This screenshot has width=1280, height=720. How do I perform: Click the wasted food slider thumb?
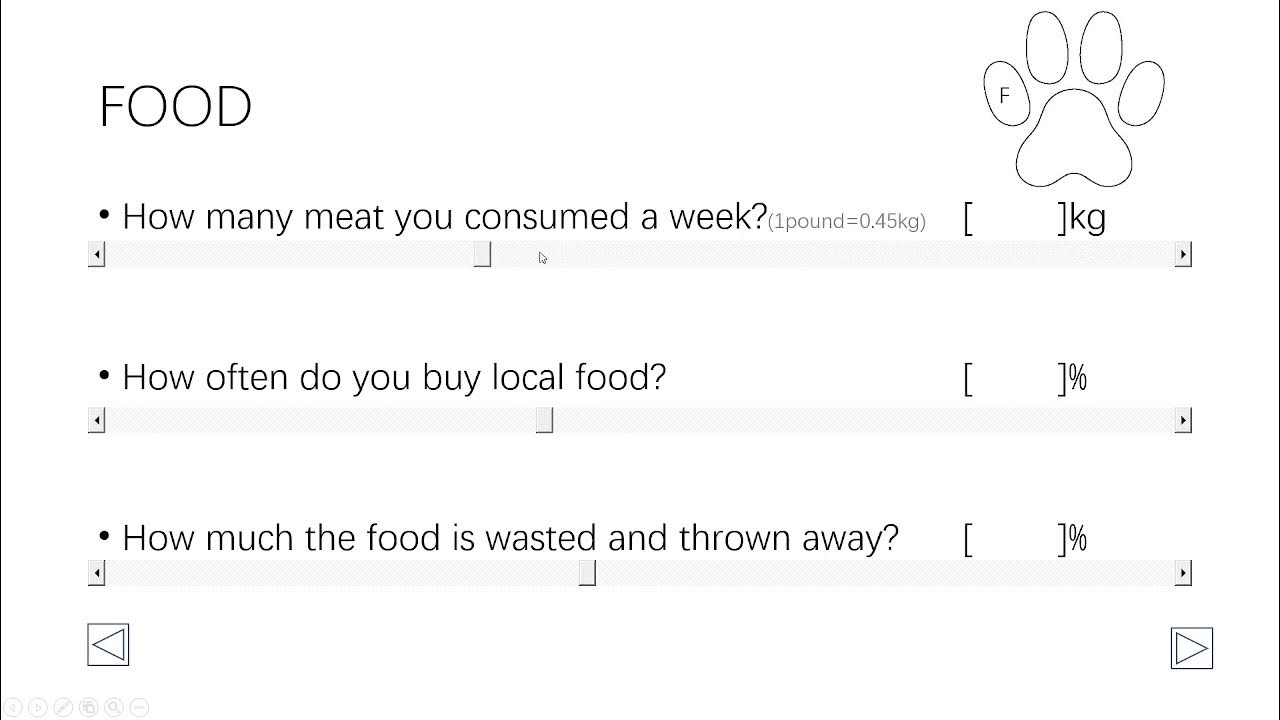click(587, 573)
